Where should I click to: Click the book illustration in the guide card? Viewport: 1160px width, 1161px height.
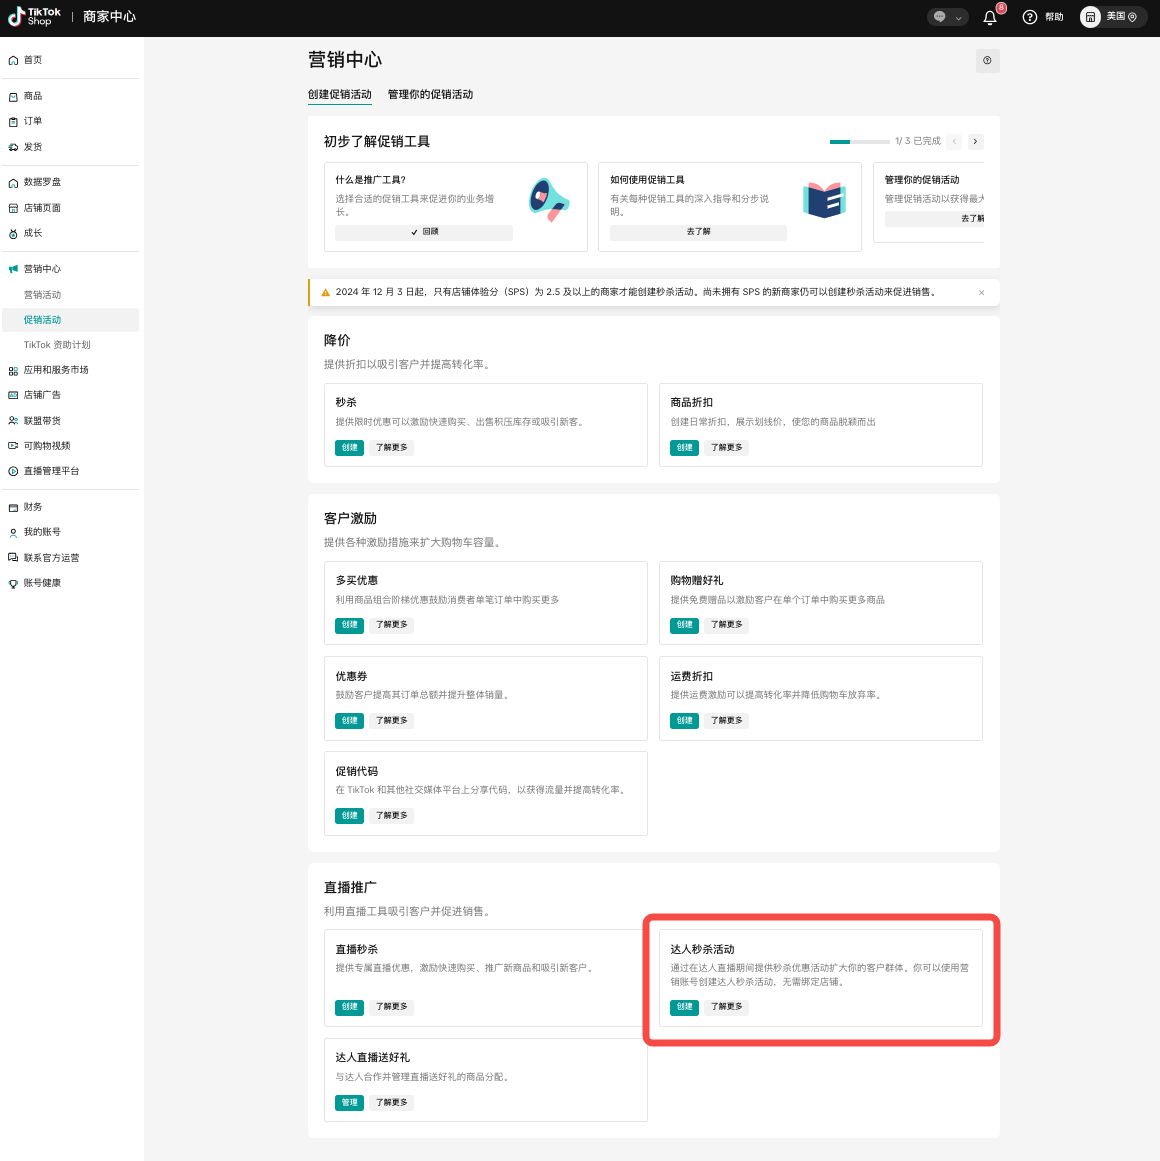point(824,200)
